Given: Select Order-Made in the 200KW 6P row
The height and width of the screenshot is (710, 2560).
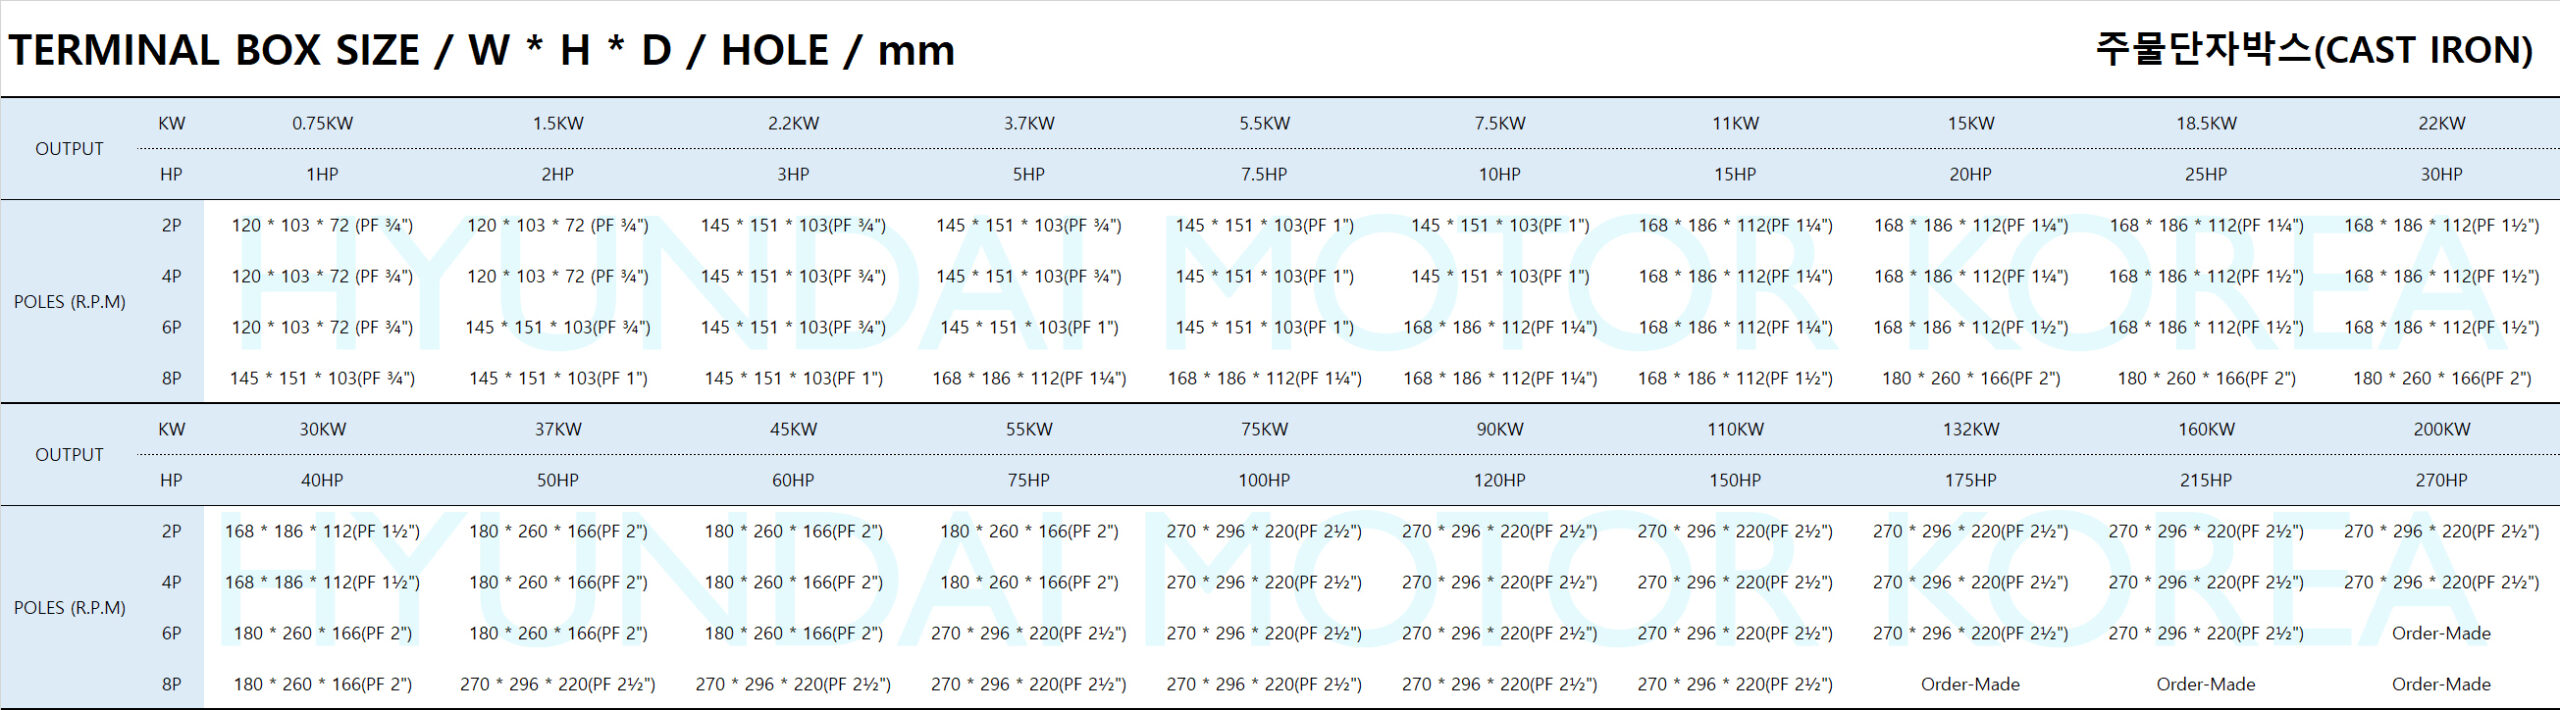Looking at the screenshot, I should (2441, 633).
